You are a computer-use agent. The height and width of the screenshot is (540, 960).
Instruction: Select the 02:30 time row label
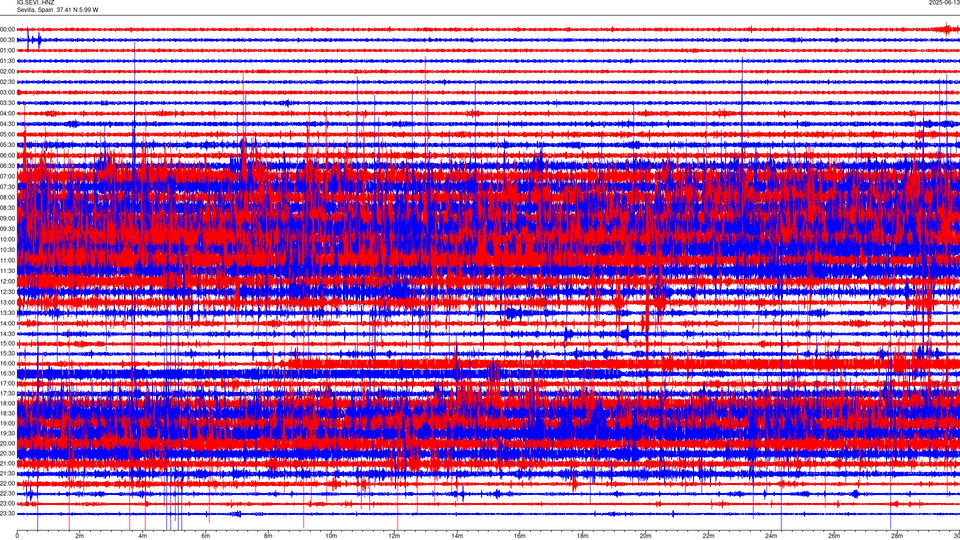[x=7, y=82]
